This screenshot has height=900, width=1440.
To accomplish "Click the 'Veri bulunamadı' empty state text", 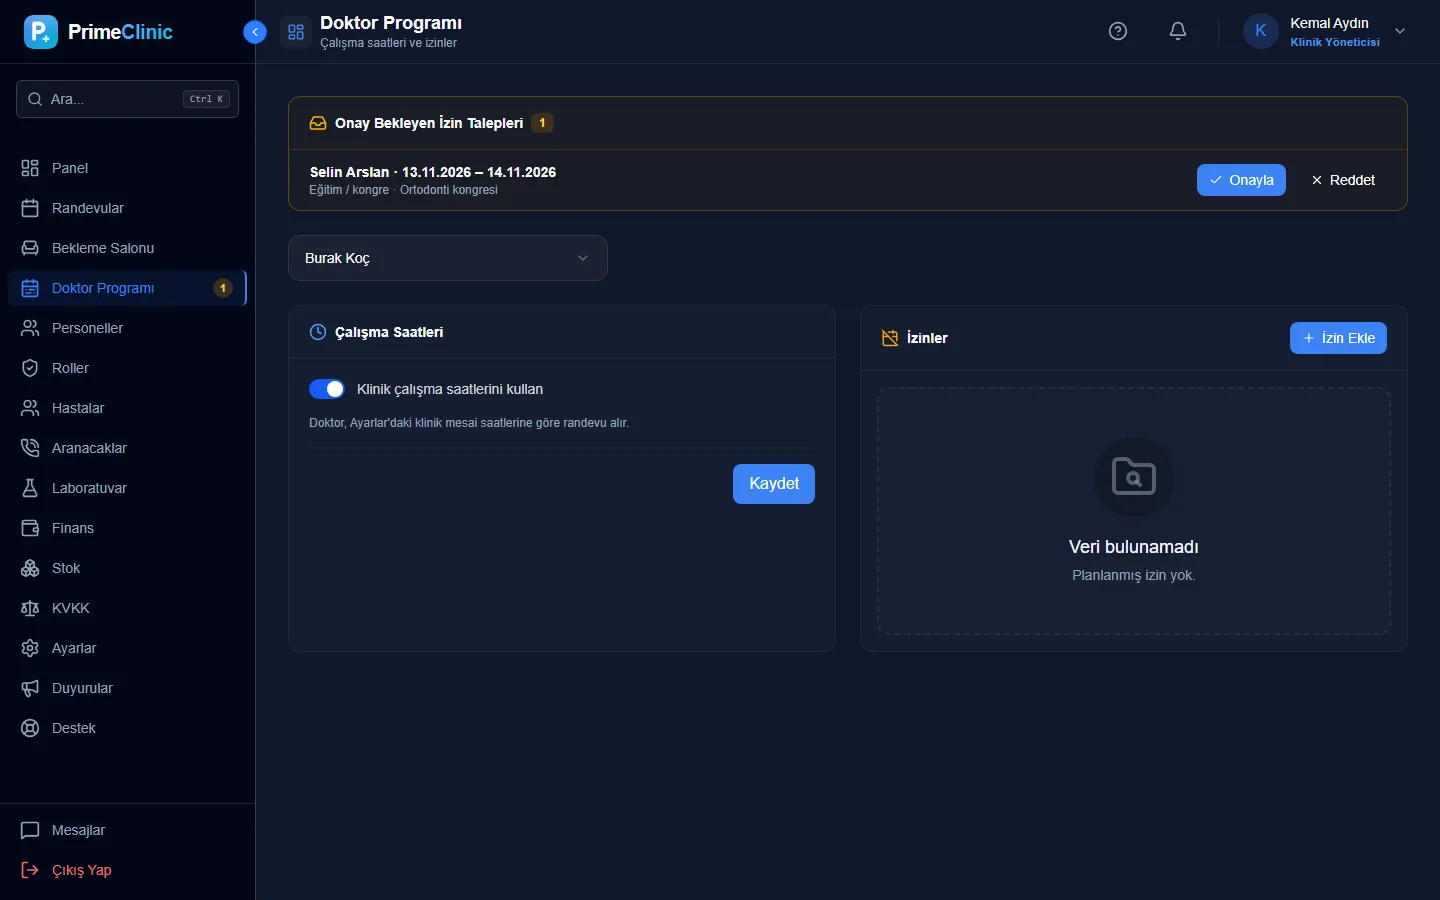I will pyautogui.click(x=1133, y=547).
